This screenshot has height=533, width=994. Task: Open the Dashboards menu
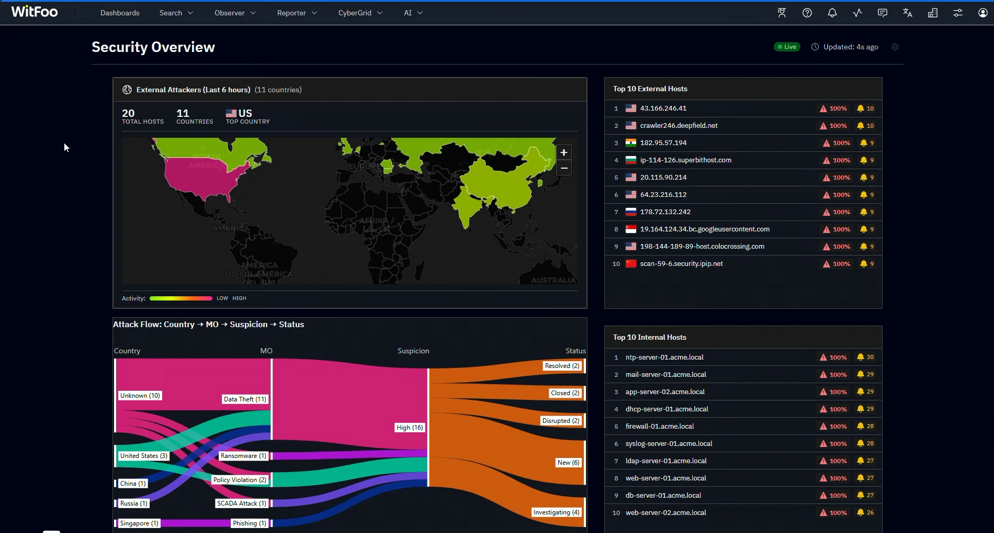click(120, 13)
